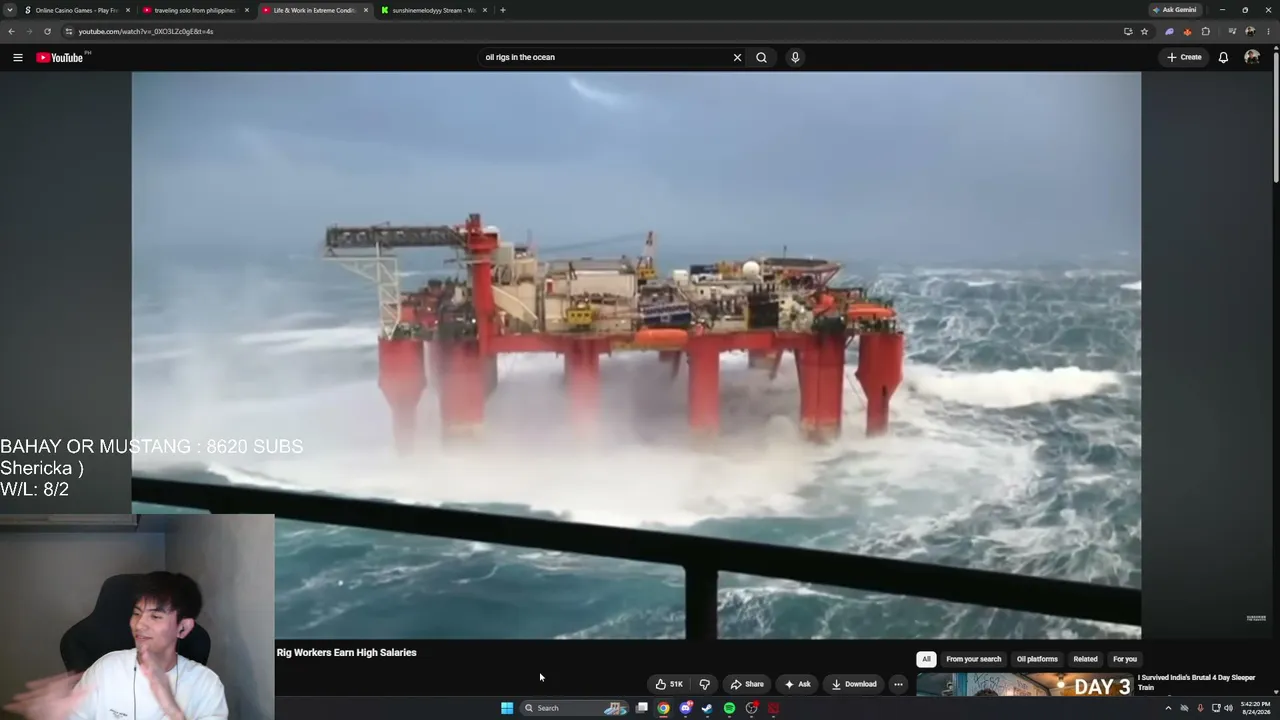The image size is (1280, 720).
Task: Switch to traveling solo from philippines tab
Action: tap(195, 10)
